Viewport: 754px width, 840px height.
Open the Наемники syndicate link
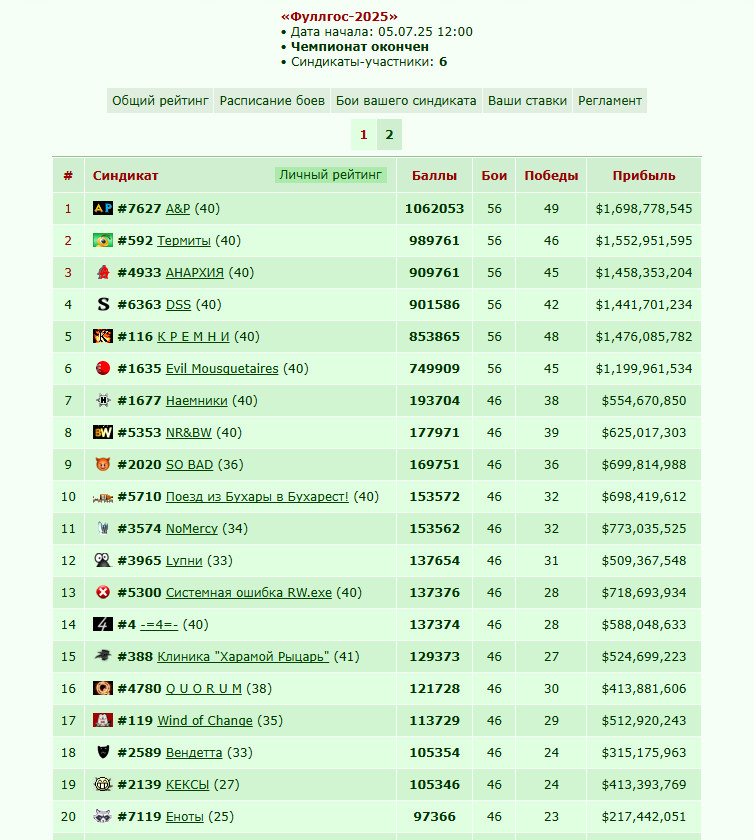tap(197, 401)
